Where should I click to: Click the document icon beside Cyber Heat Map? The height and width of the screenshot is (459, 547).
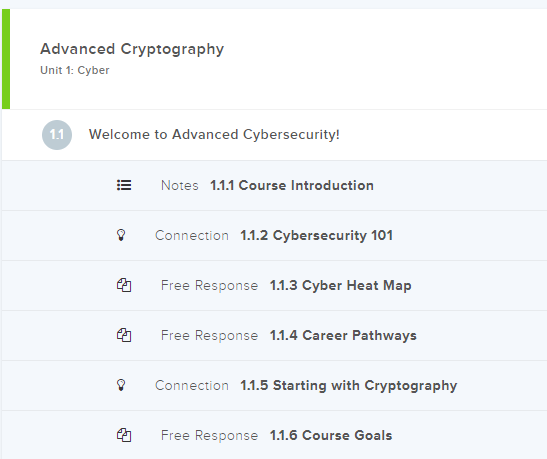[x=124, y=285]
